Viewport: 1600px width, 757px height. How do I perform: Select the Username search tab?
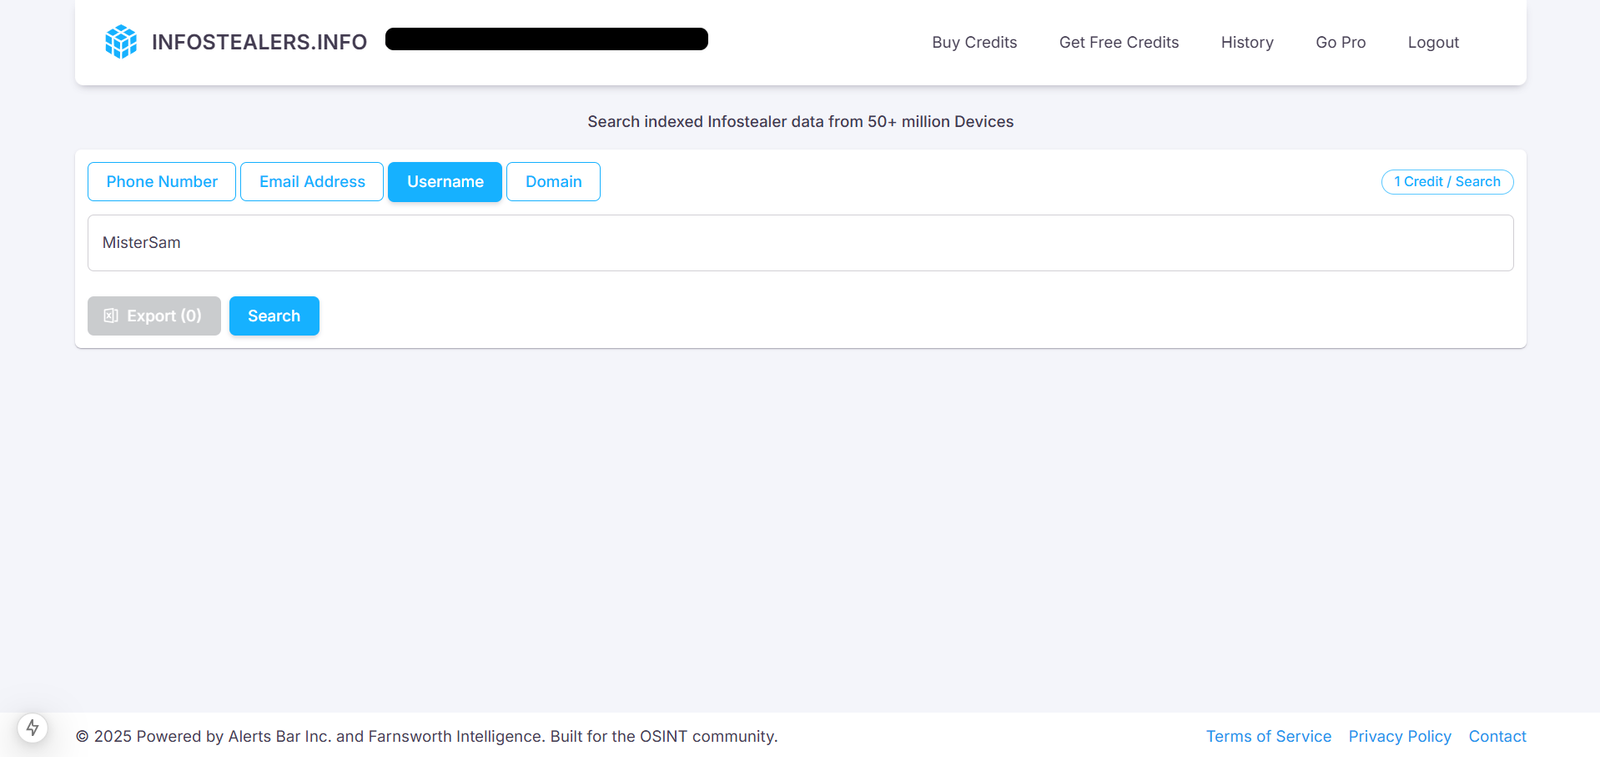(x=445, y=181)
